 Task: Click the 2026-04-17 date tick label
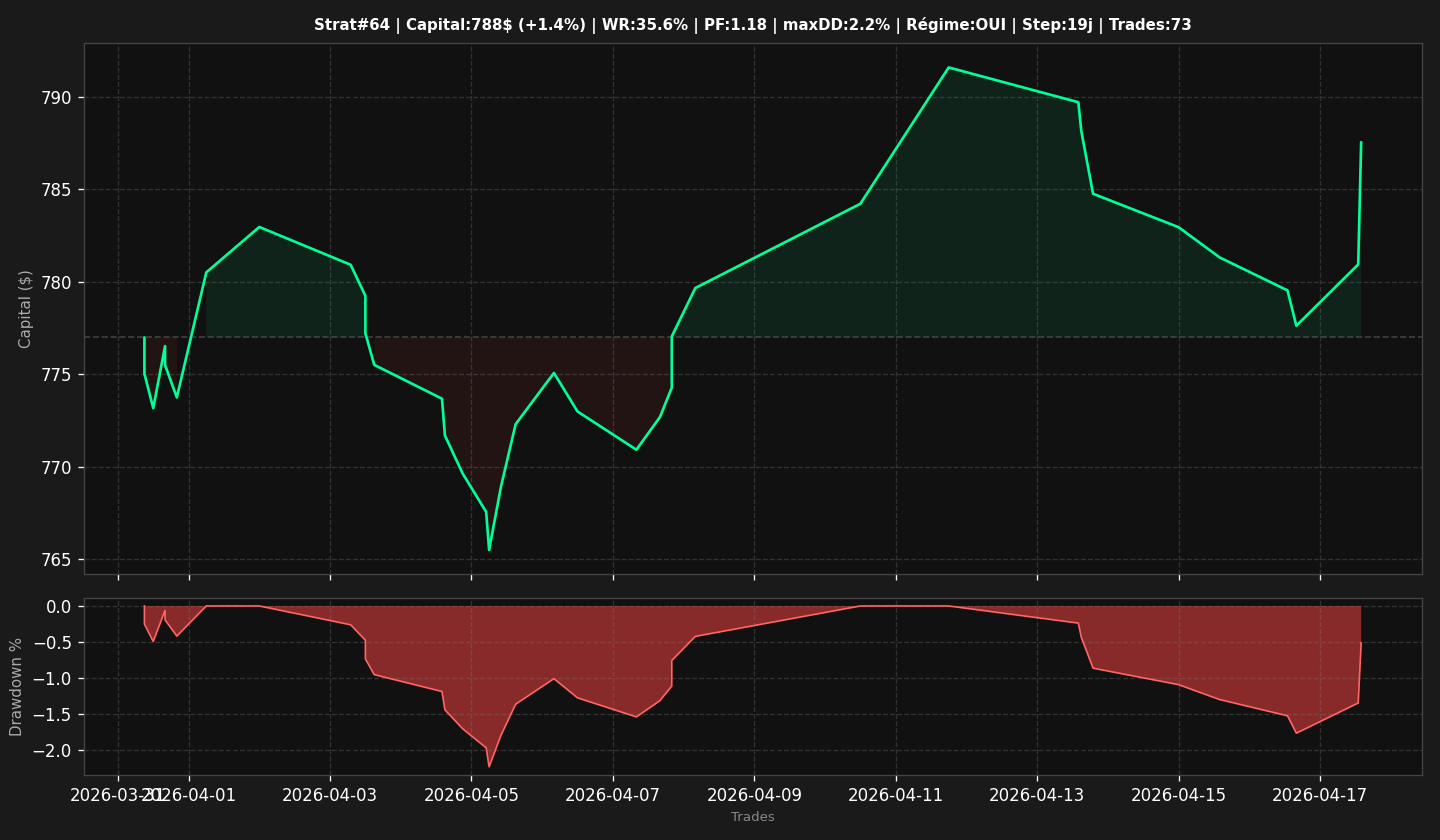point(1320,795)
